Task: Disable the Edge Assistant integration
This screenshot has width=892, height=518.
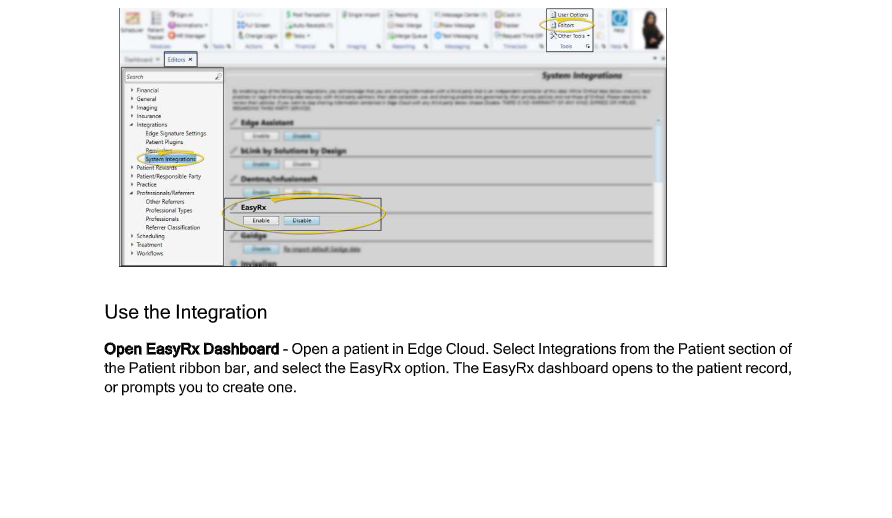Action: point(302,136)
